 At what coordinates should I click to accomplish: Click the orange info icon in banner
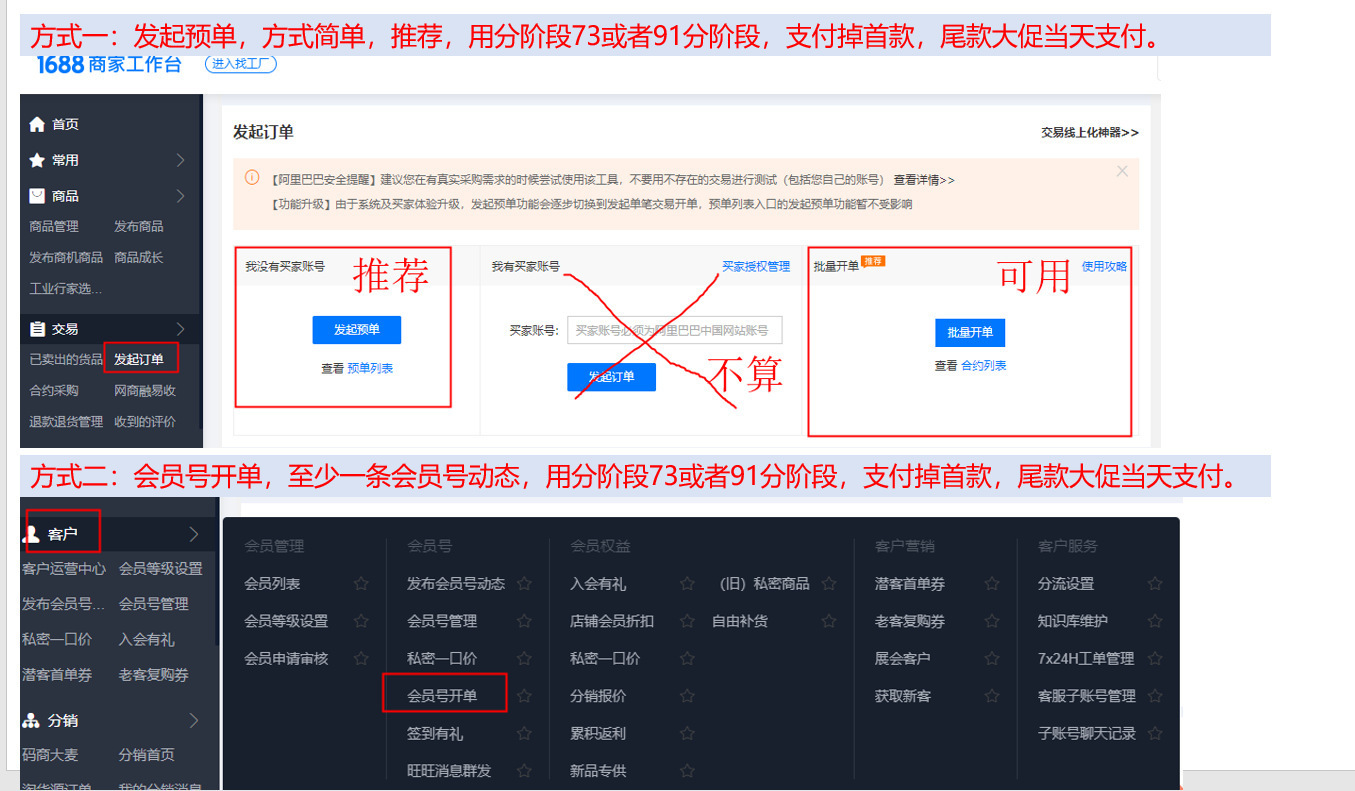tap(251, 178)
